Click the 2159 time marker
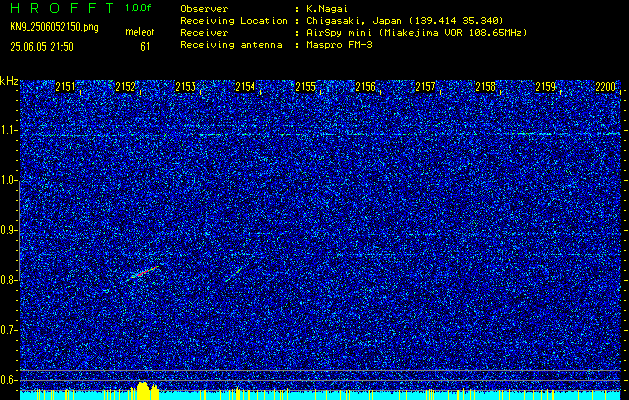This screenshot has width=629, height=400. click(546, 87)
